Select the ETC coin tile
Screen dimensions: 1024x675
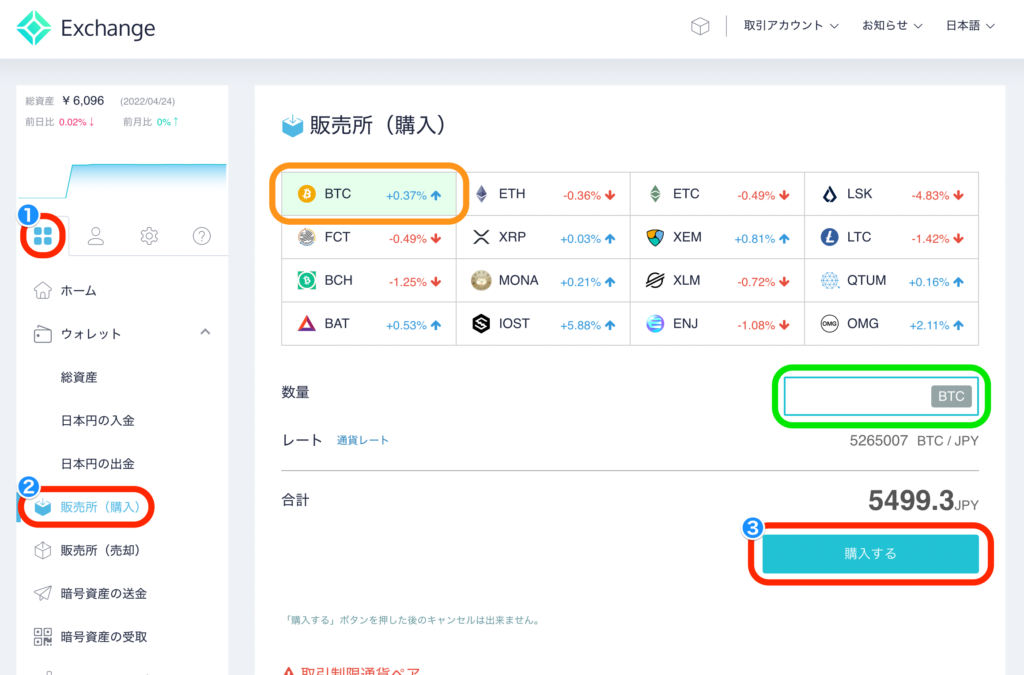pos(717,194)
